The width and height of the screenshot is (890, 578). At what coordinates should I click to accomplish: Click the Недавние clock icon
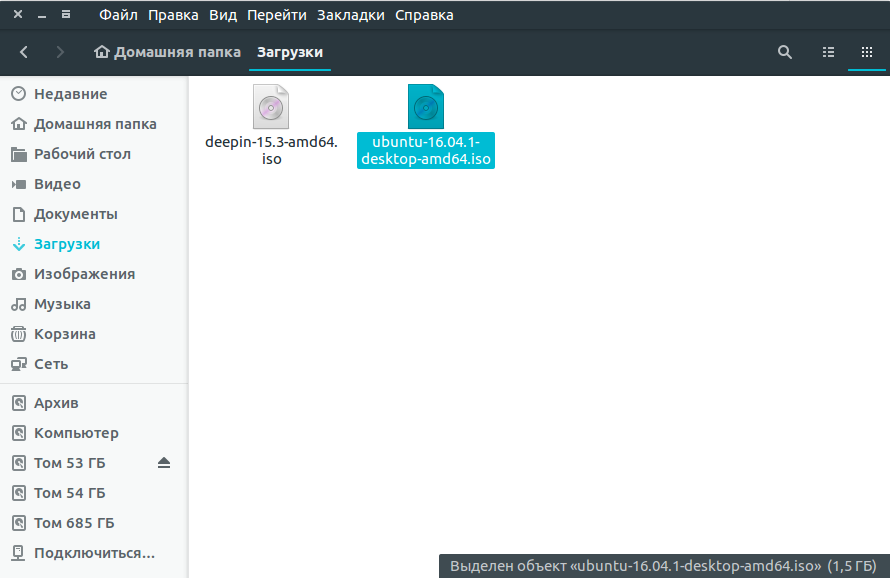[x=19, y=94]
